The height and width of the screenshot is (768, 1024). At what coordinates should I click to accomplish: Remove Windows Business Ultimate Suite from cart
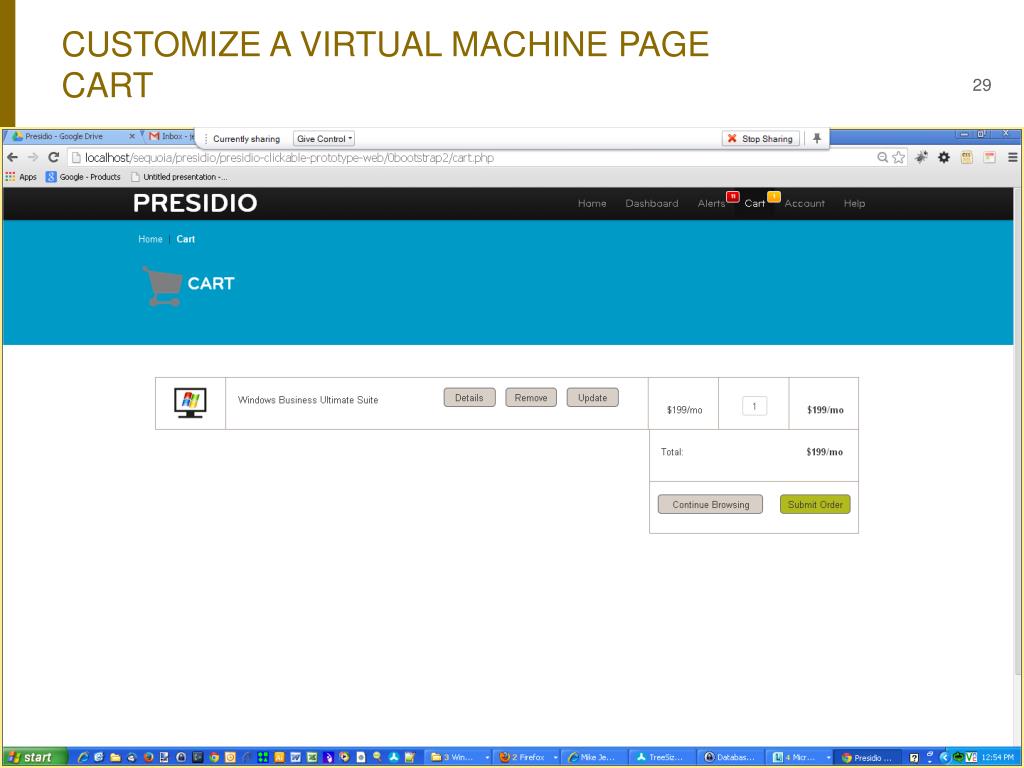coord(531,398)
